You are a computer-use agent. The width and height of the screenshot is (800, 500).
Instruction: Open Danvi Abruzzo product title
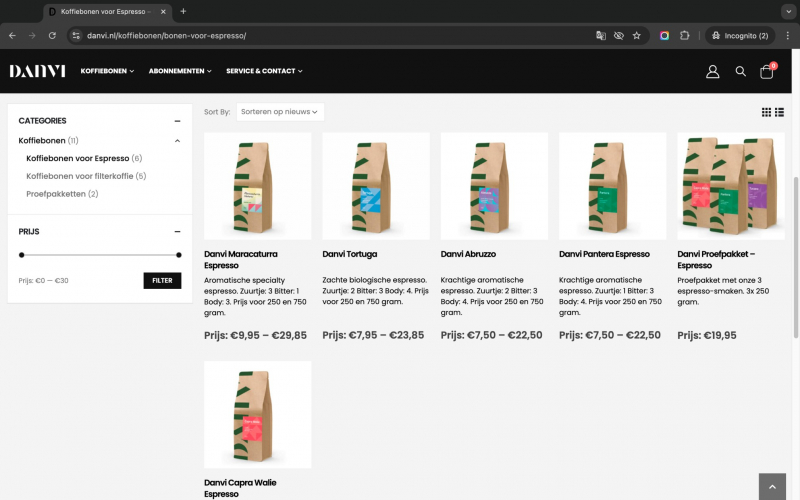pyautogui.click(x=468, y=254)
